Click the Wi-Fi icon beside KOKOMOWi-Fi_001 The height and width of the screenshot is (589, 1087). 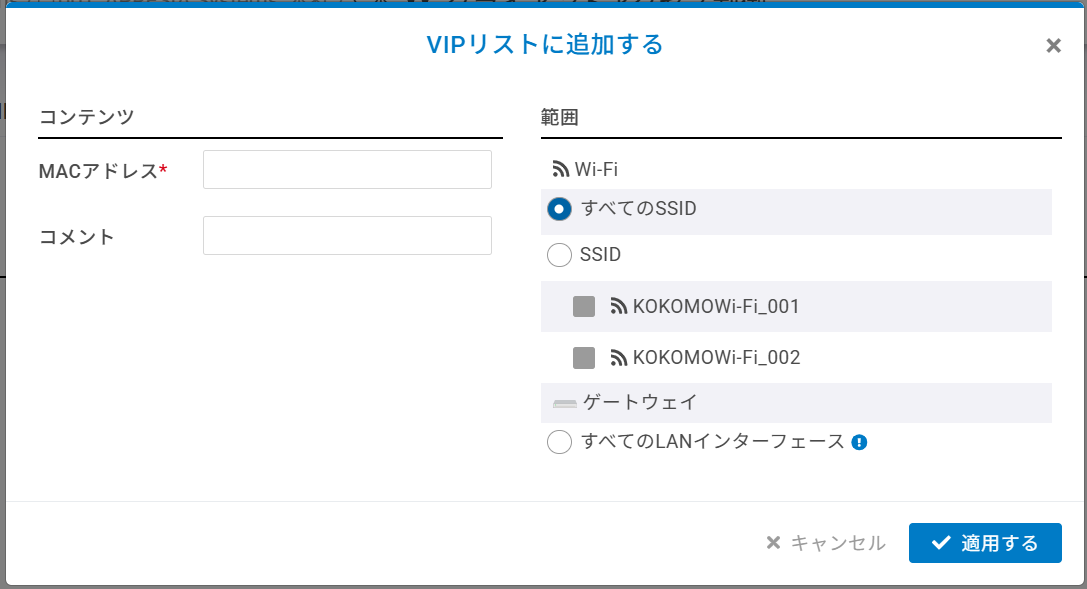[x=619, y=306]
